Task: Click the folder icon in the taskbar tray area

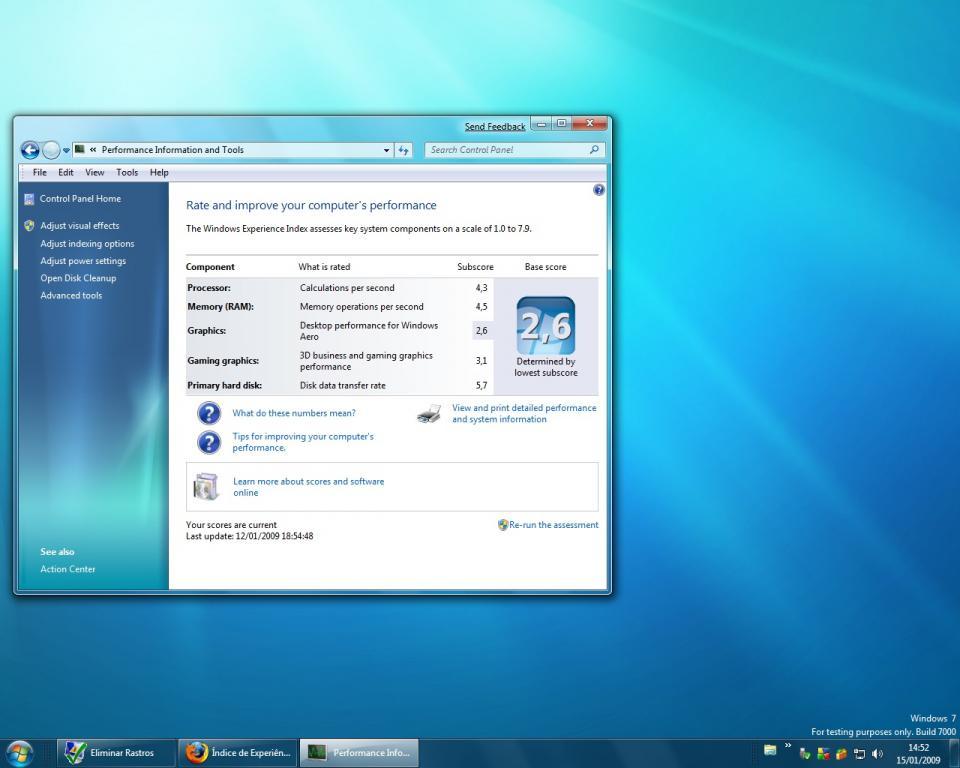Action: click(770, 750)
